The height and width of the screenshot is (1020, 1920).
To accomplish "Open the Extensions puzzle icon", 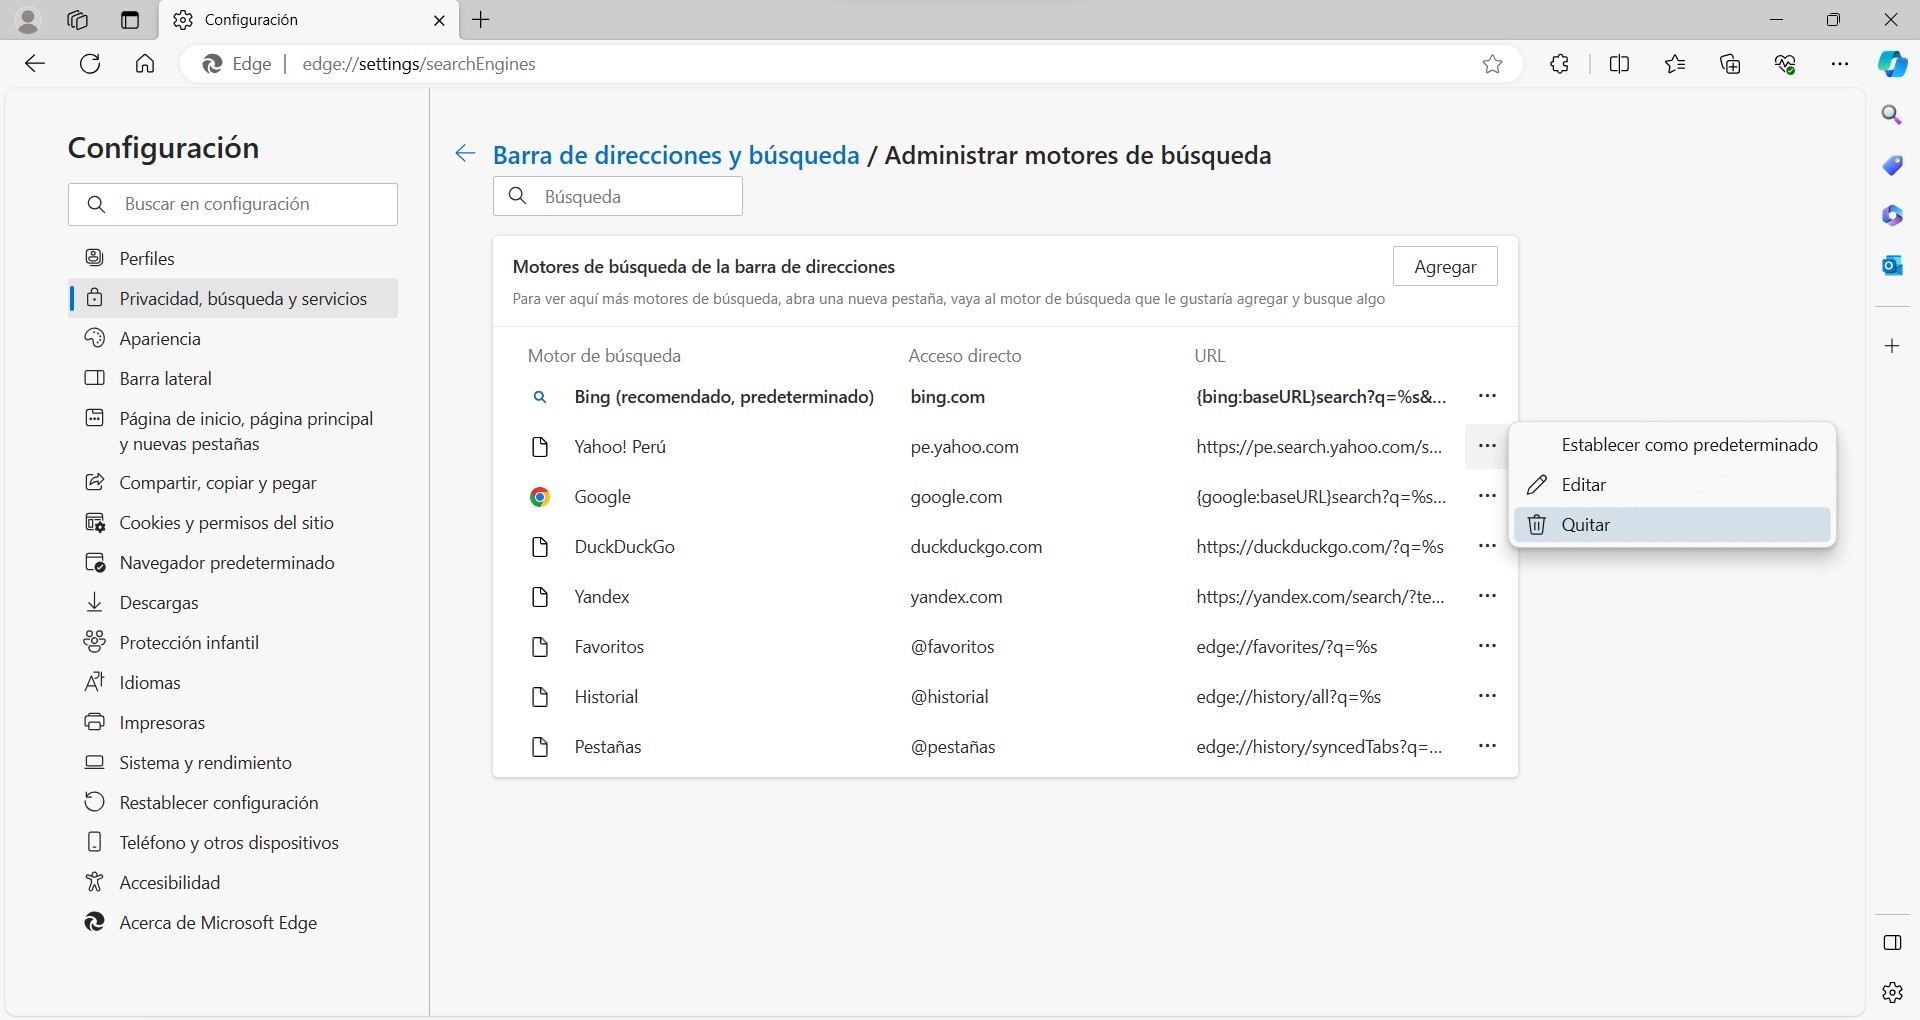I will tap(1559, 64).
